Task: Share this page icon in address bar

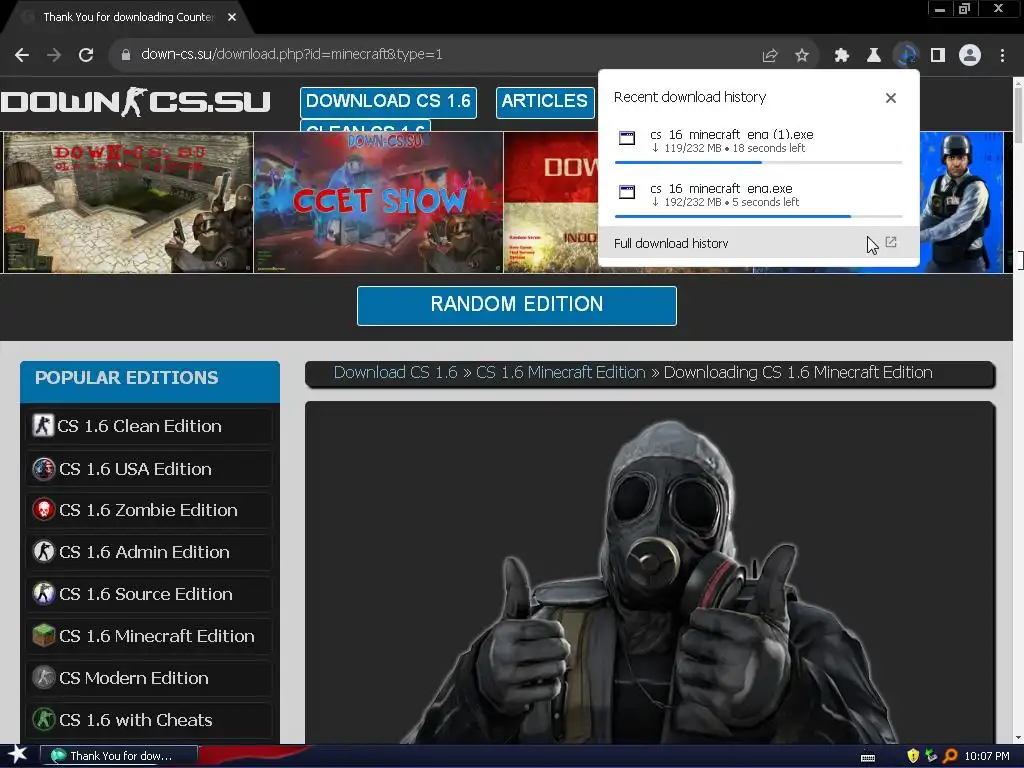Action: coord(770,56)
